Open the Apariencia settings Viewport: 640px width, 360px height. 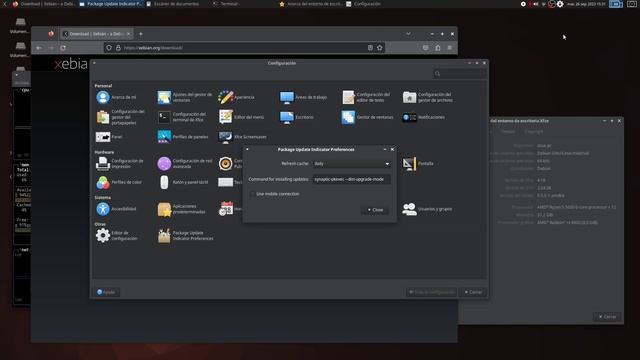tap(236, 97)
